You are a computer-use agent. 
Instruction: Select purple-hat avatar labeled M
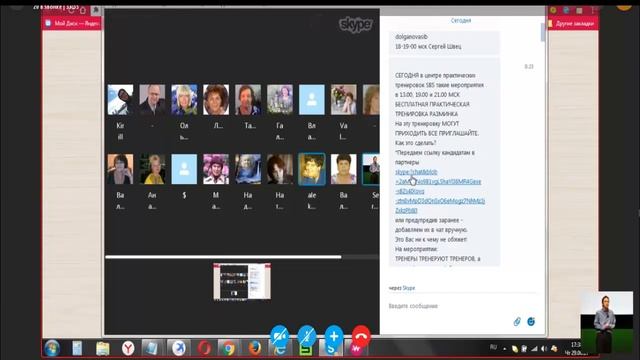(x=216, y=169)
